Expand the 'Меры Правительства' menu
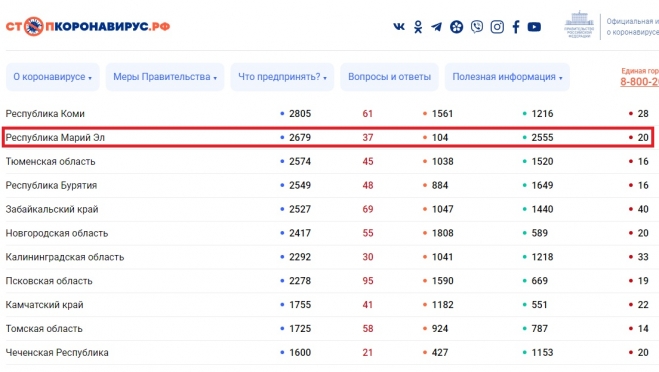The width and height of the screenshot is (659, 372). click(165, 77)
